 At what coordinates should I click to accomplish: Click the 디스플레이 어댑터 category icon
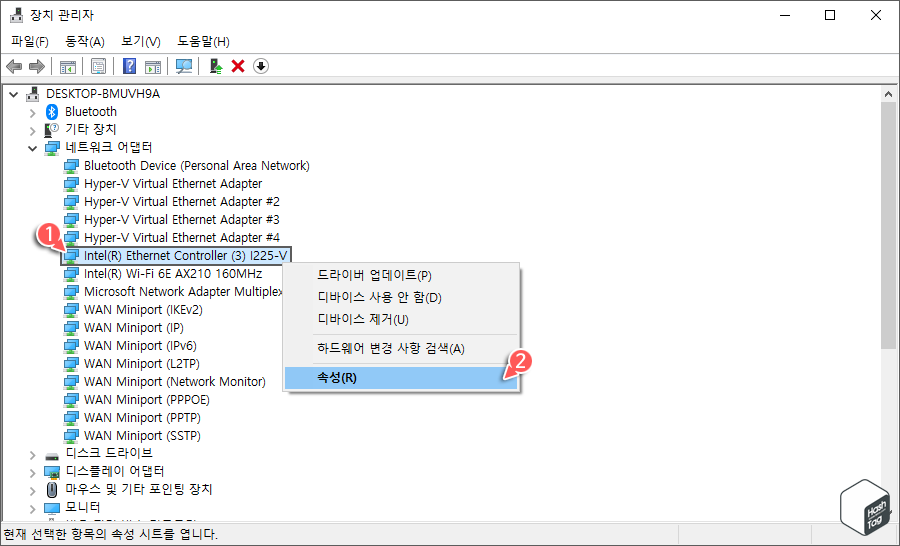52,472
